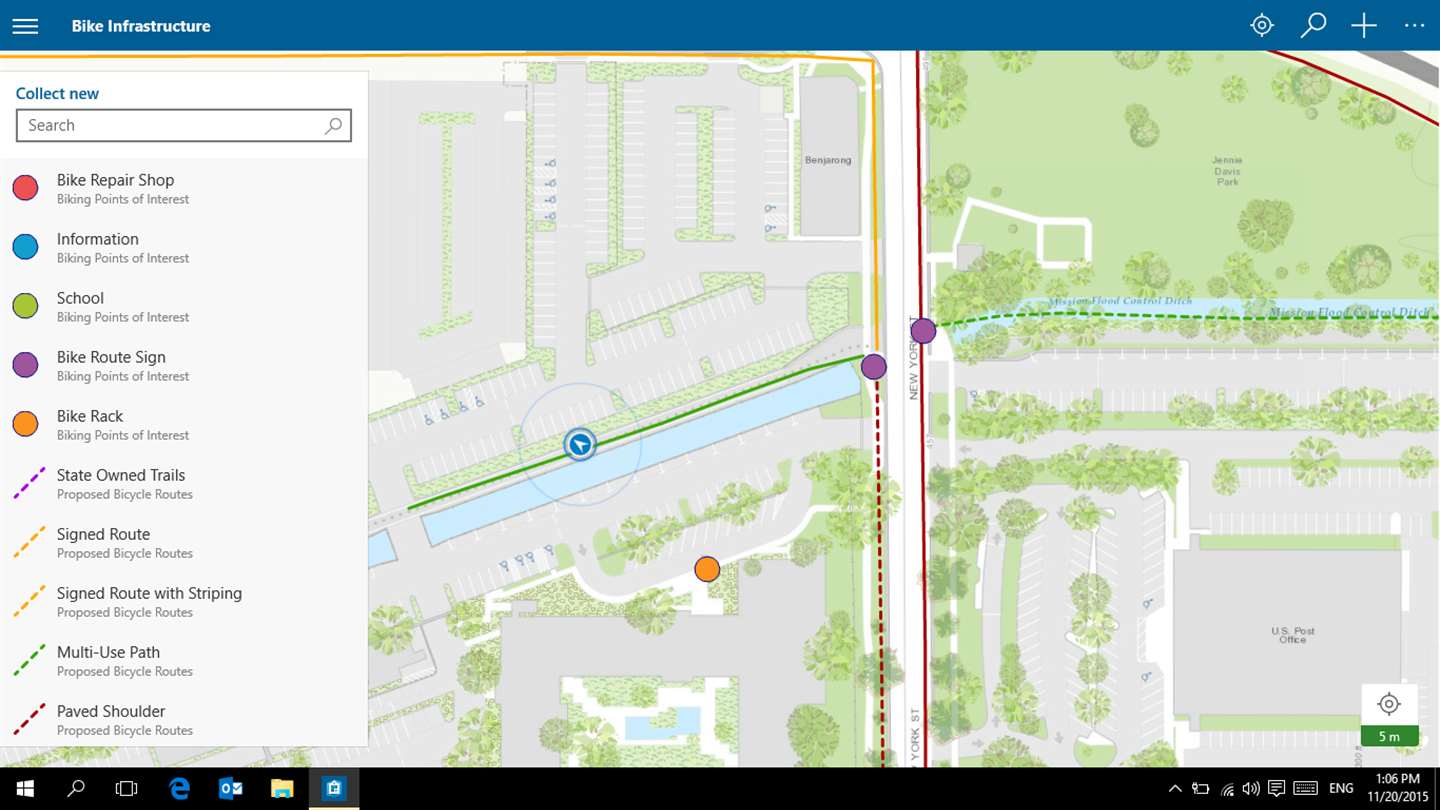Select School feature type
The image size is (1440, 810).
coord(184,306)
